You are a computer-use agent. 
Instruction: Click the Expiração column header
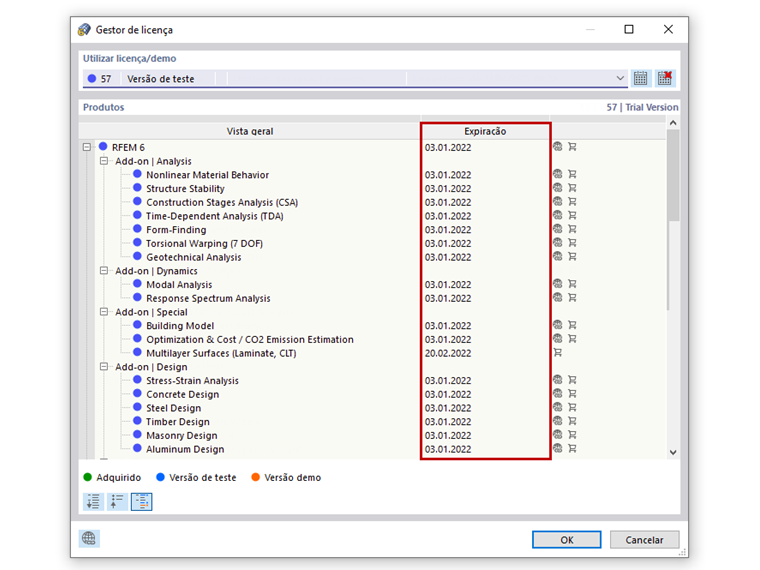[x=485, y=131]
